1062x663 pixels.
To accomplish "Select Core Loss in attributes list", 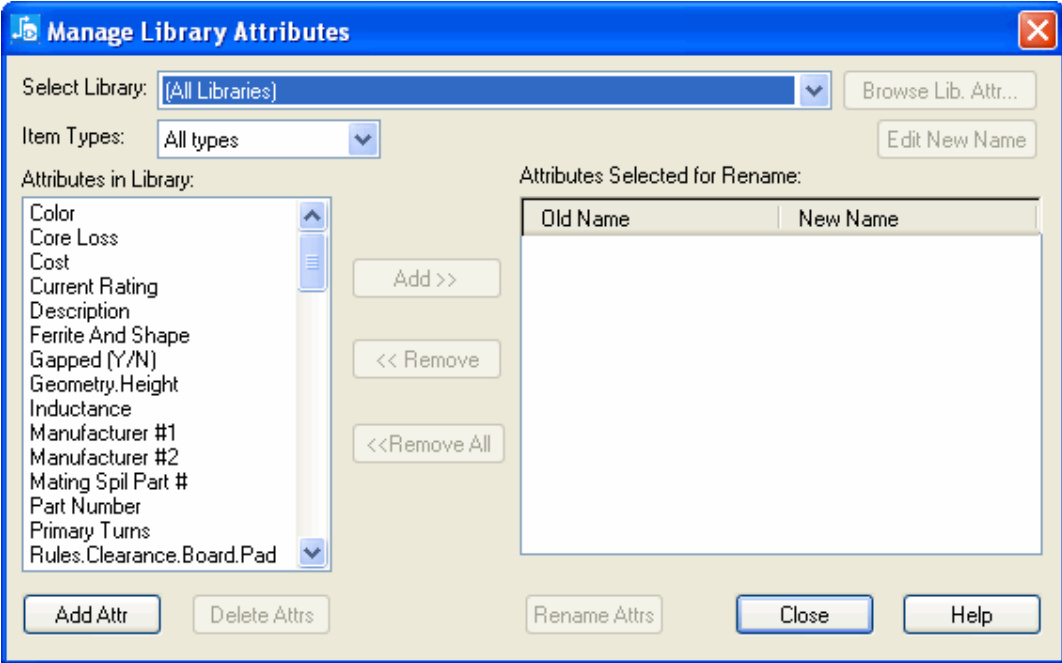I will [74, 238].
